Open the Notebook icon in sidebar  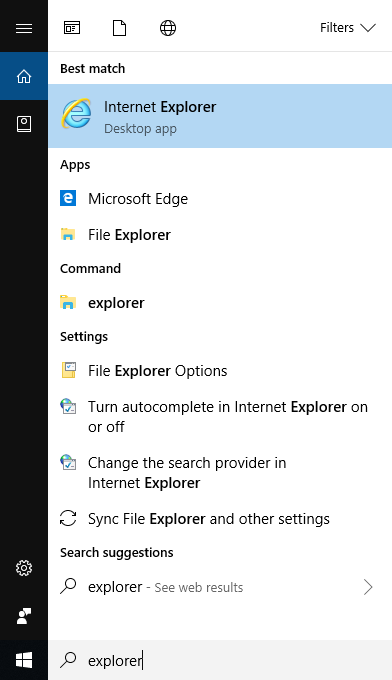[x=24, y=124]
